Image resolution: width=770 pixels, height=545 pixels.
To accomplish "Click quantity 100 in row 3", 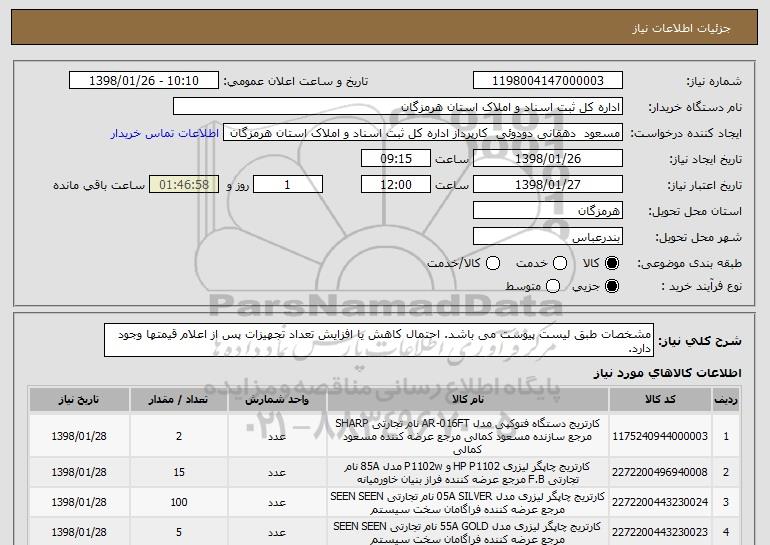I will (179, 502).
